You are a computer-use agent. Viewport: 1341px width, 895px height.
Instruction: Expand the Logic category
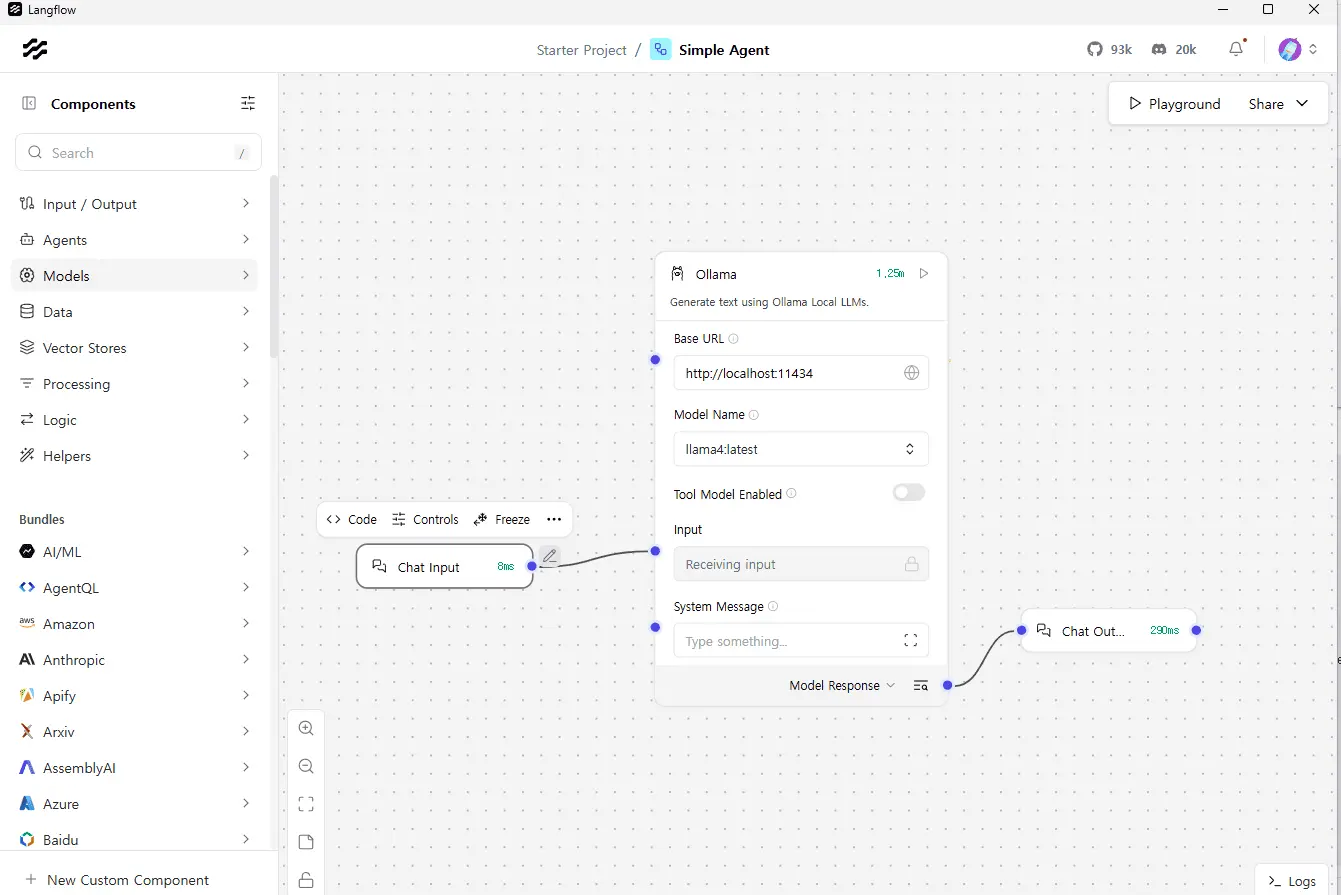pyautogui.click(x=134, y=420)
